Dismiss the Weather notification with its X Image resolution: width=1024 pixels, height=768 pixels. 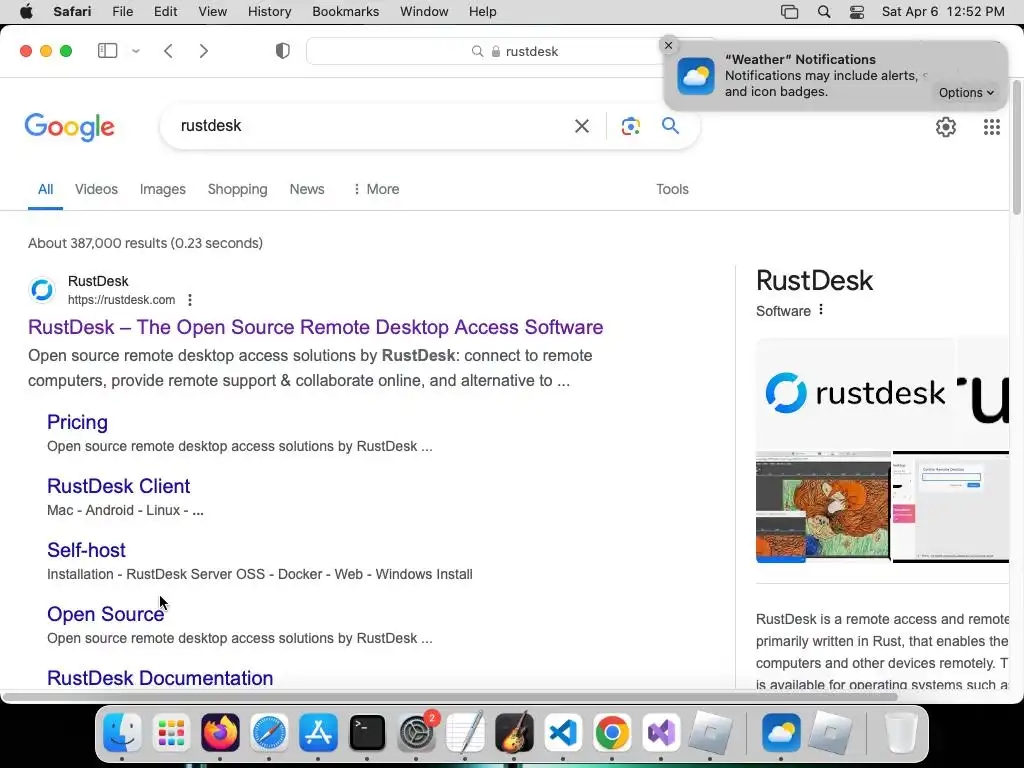[668, 45]
